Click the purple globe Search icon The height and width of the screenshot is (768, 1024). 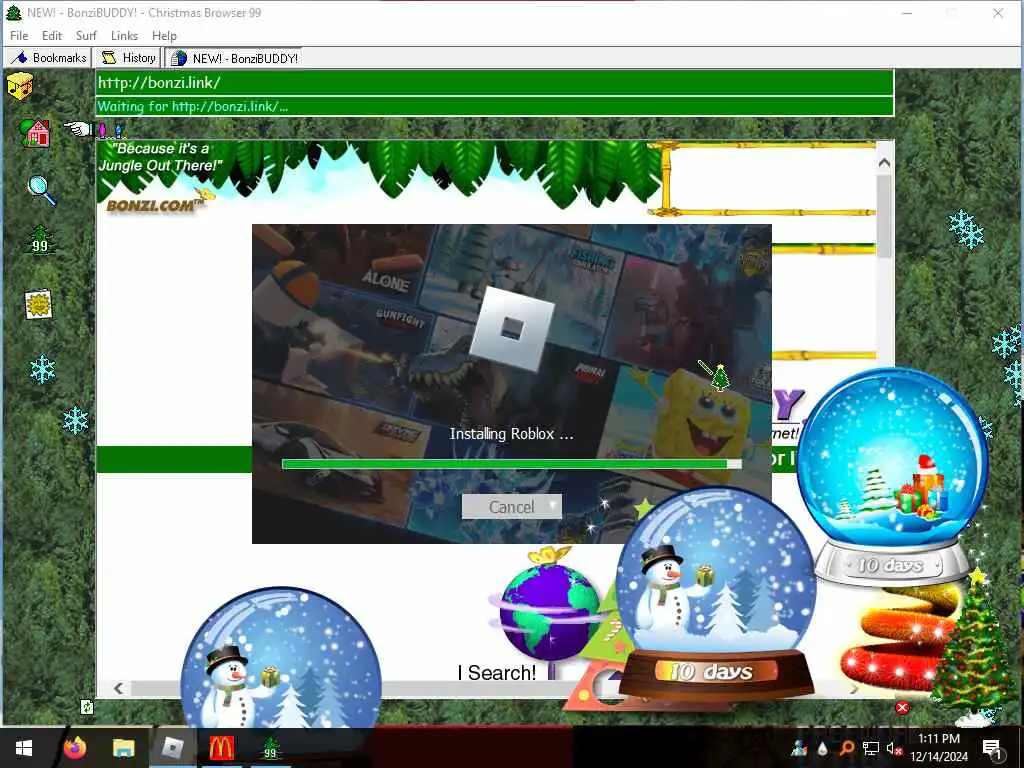point(547,613)
